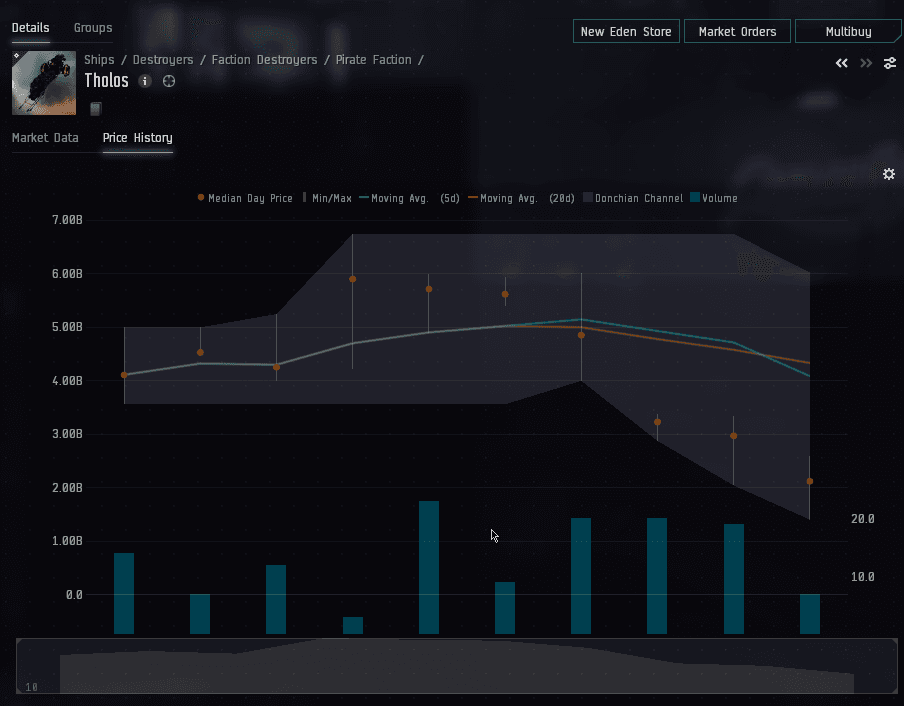Click the crosshair icon beside Tholos name
The height and width of the screenshot is (706, 904).
tap(169, 81)
